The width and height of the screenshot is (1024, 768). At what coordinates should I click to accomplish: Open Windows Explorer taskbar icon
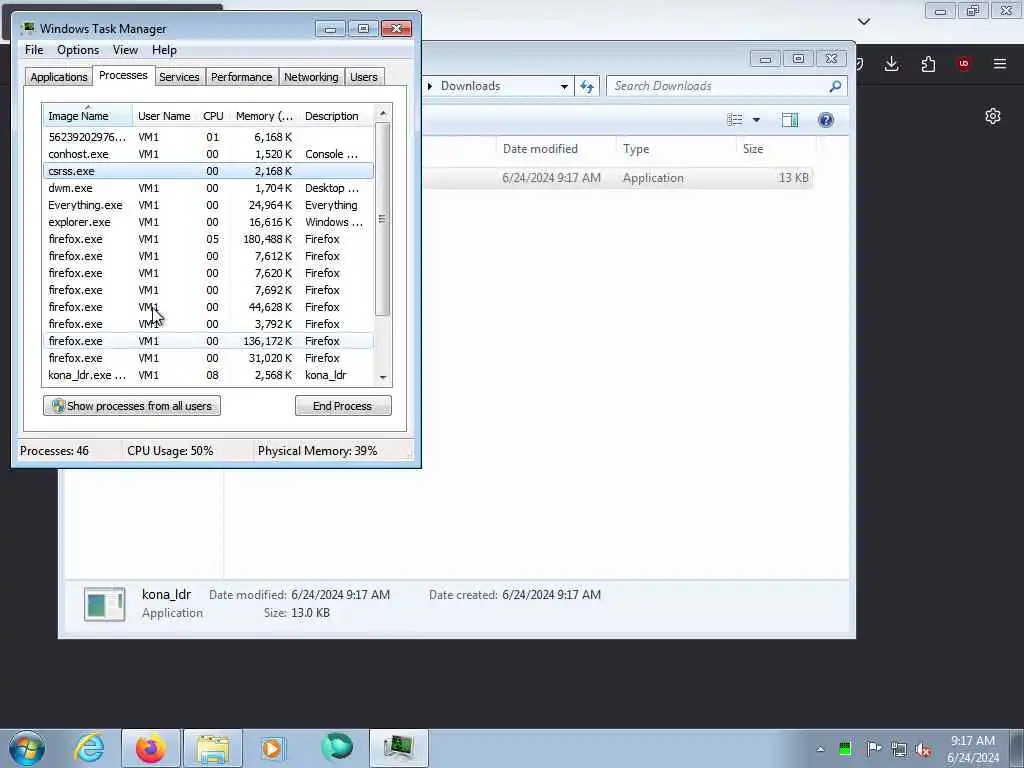click(212, 748)
